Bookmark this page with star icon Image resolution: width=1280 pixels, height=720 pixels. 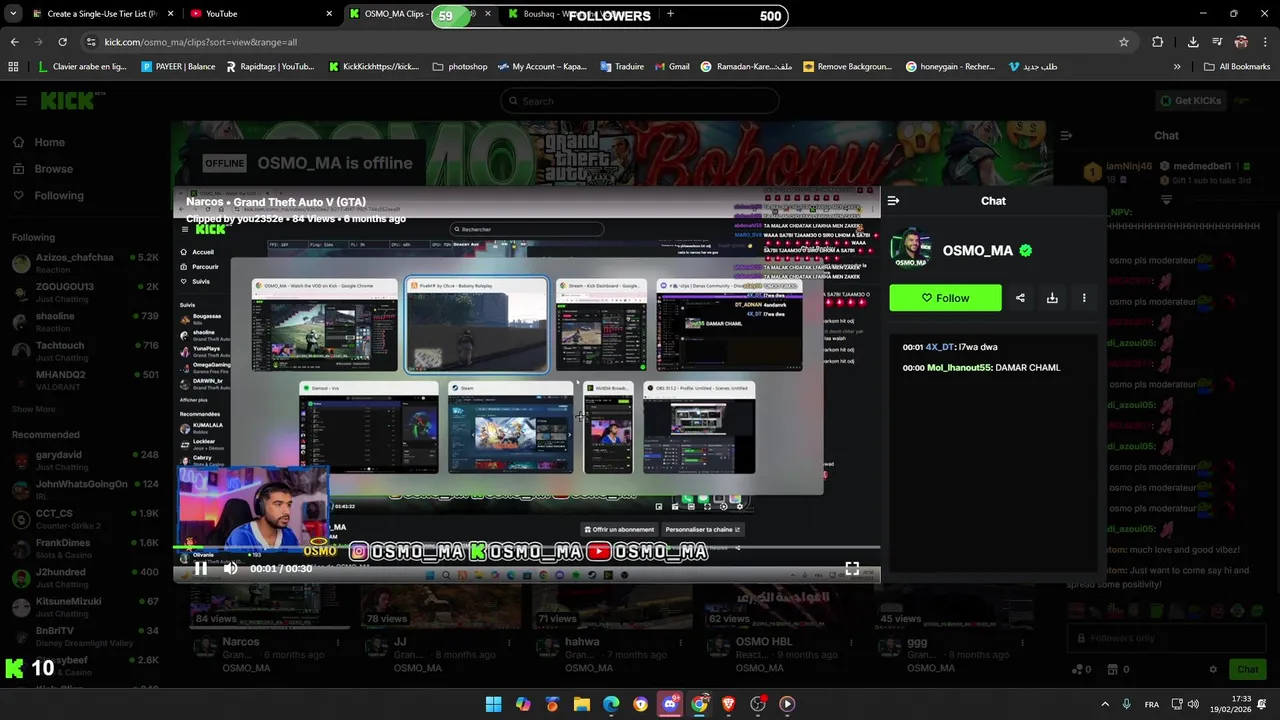1124,42
